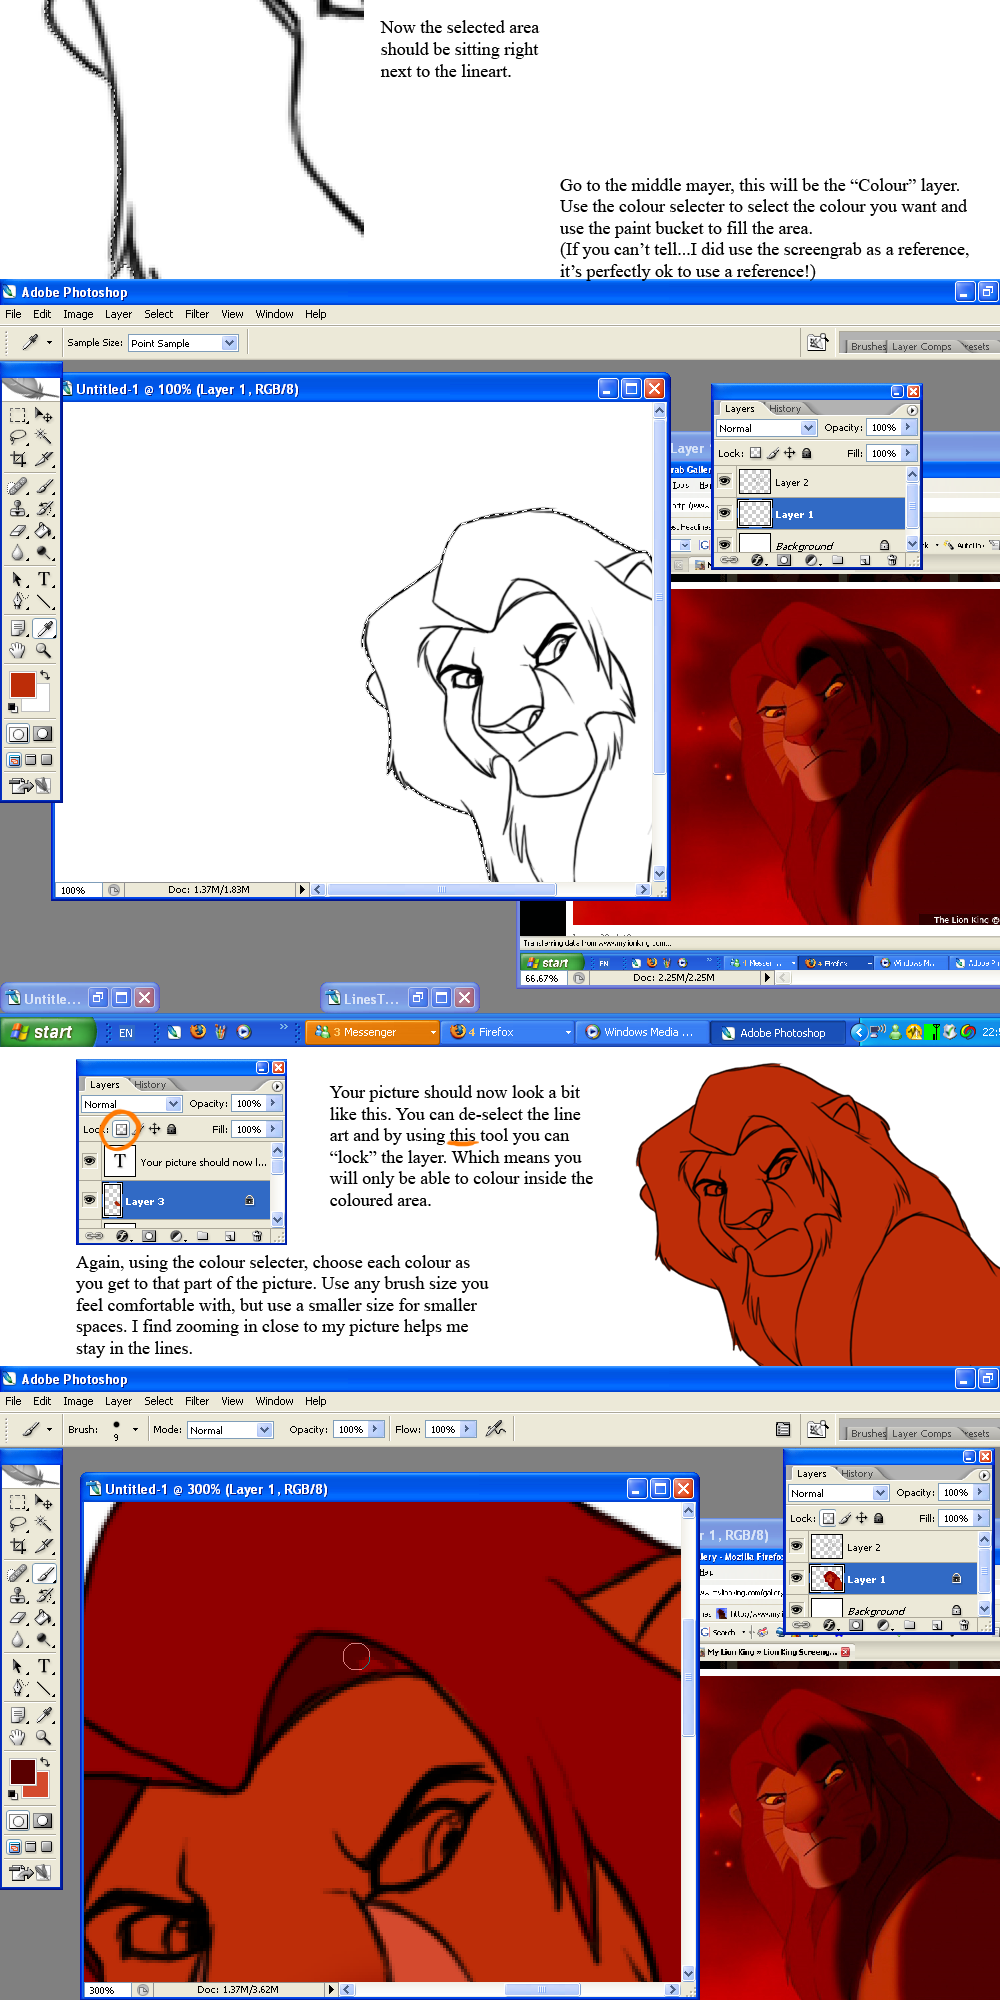
Task: Open the Brush preset picker arrow
Action: click(135, 1429)
